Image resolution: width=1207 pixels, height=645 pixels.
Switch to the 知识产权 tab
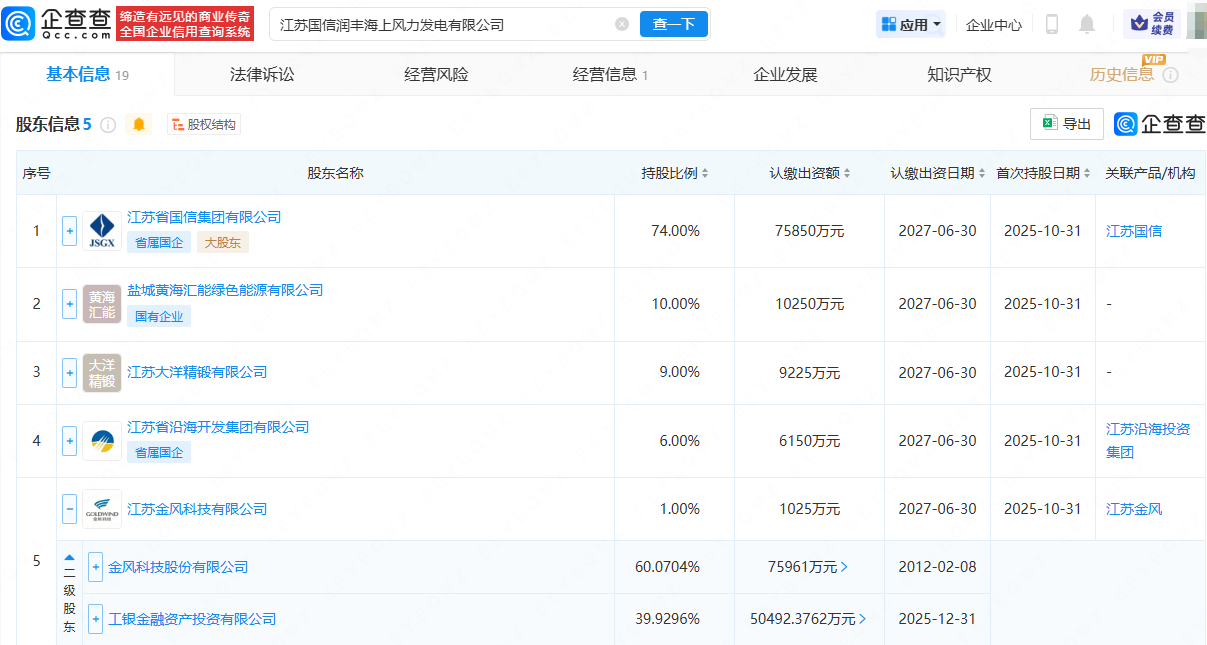pos(959,74)
